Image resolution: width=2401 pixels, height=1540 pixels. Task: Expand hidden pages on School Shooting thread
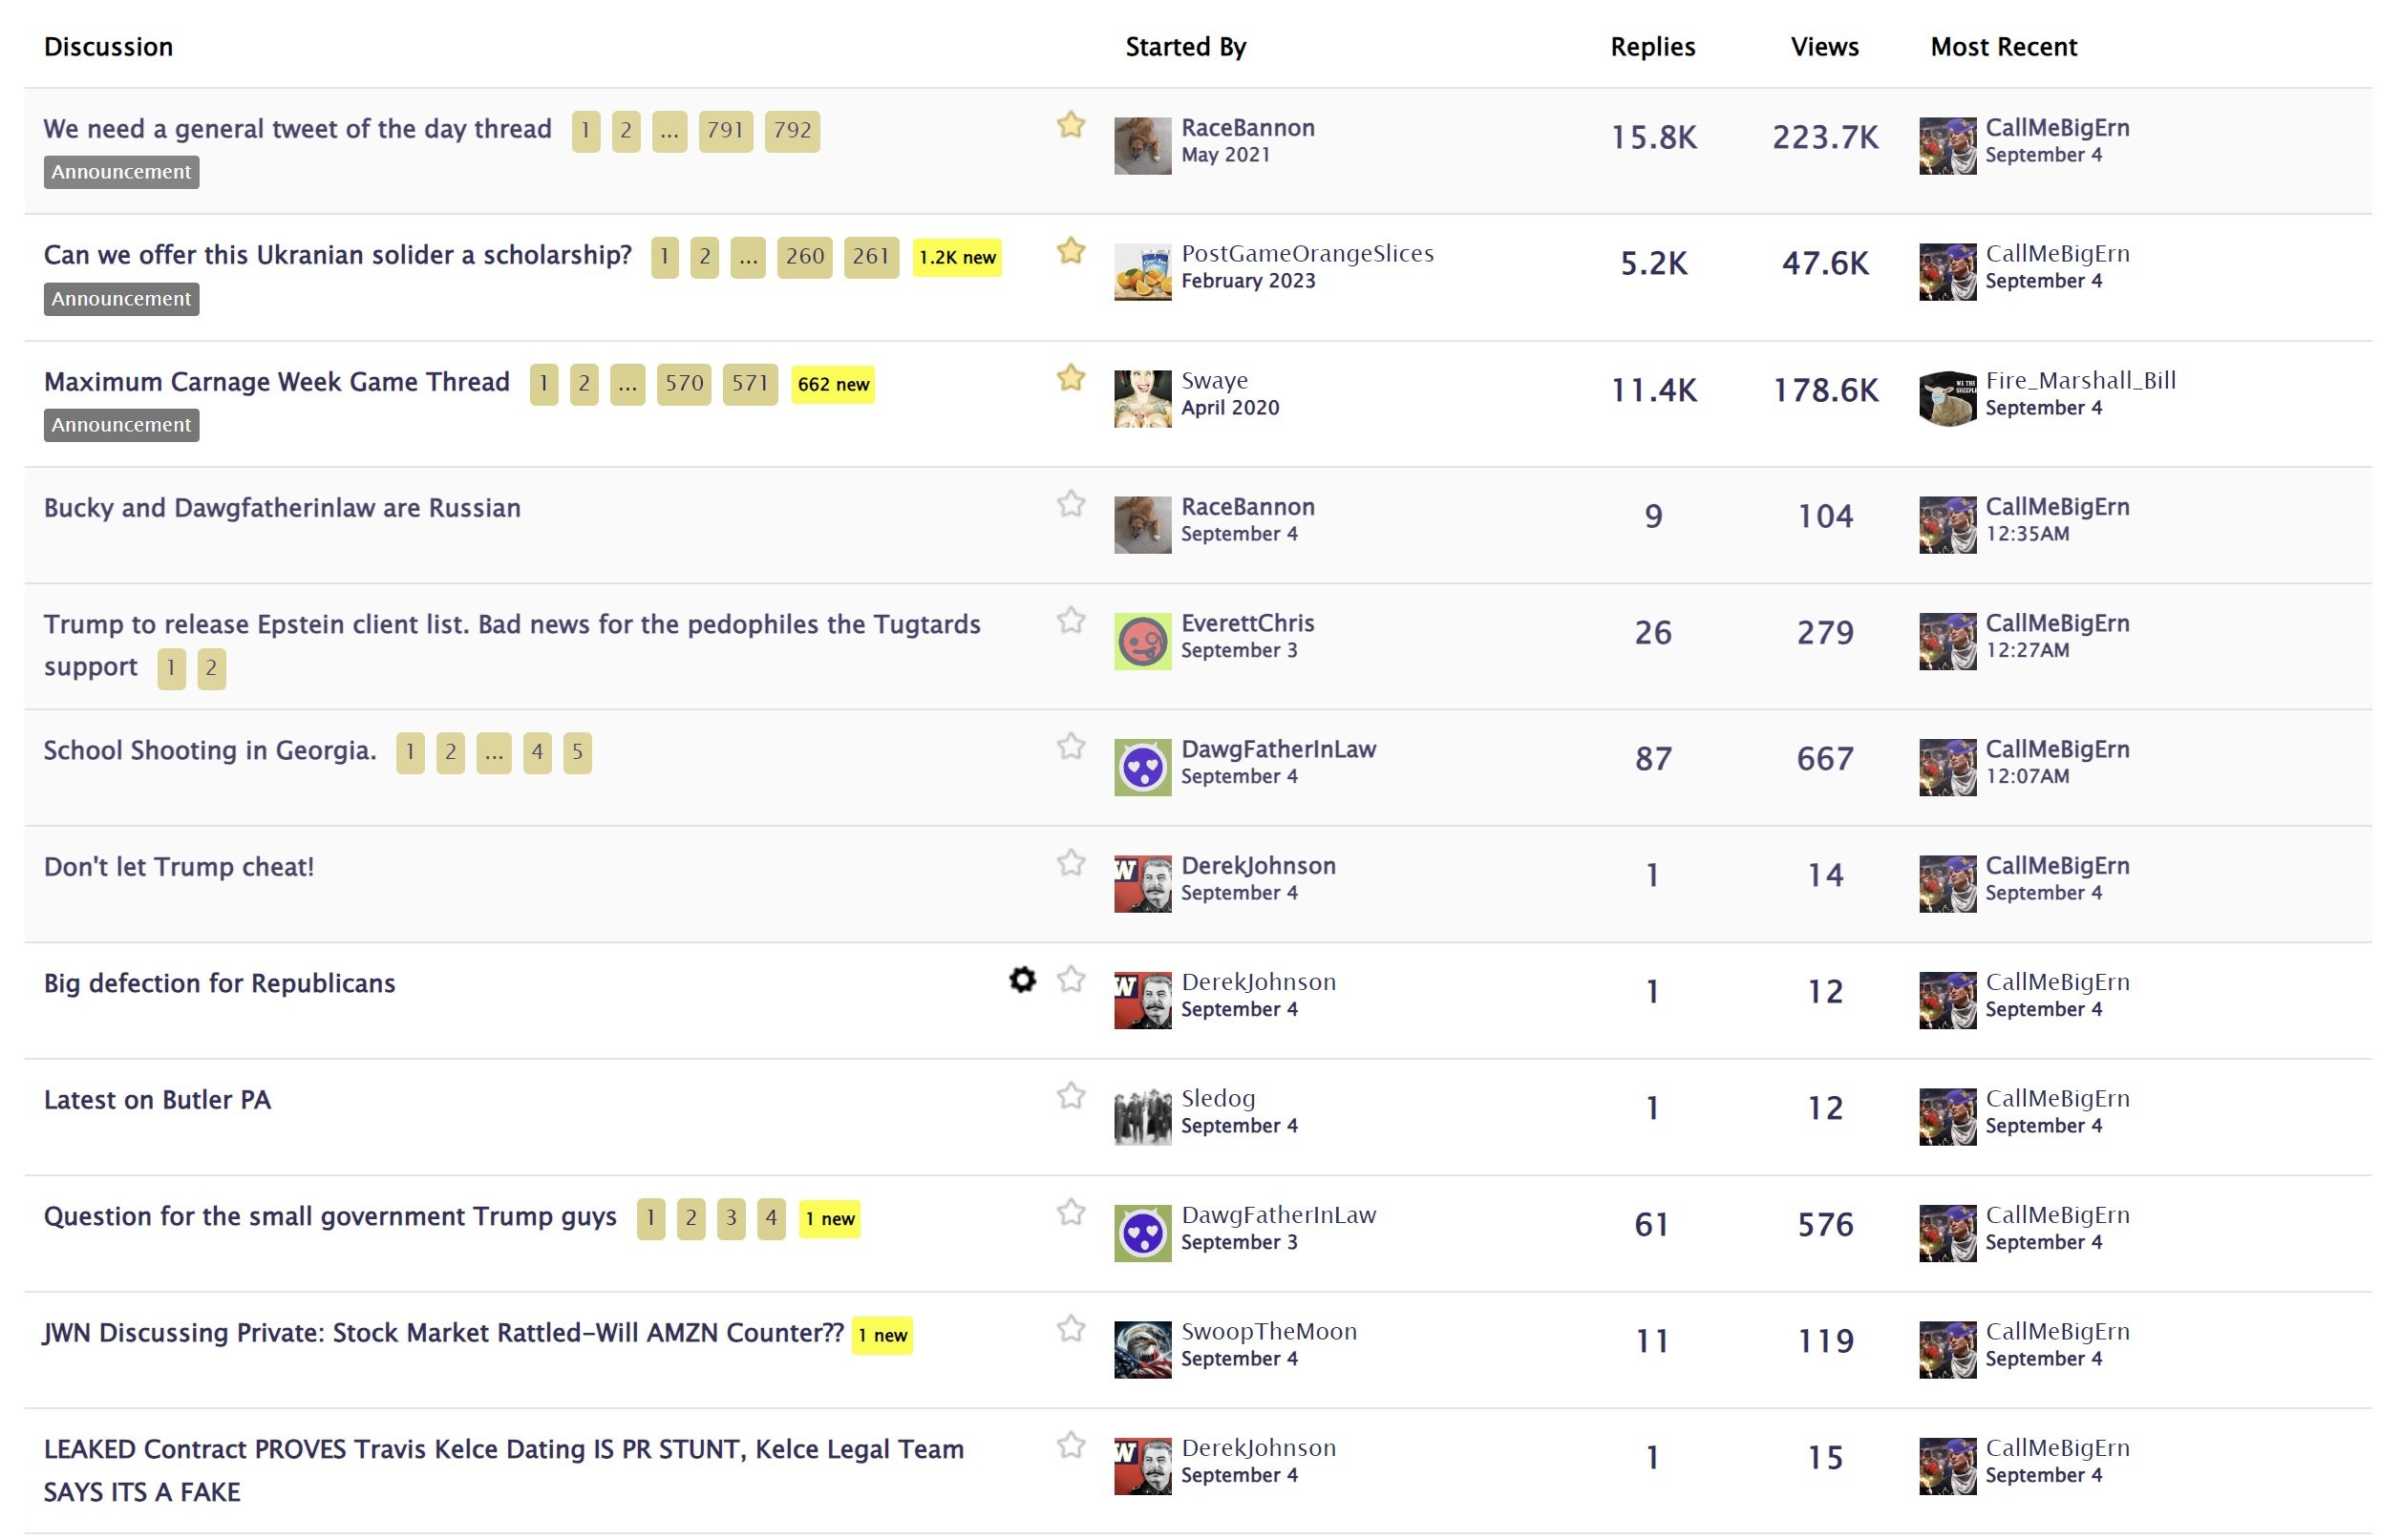pos(494,753)
